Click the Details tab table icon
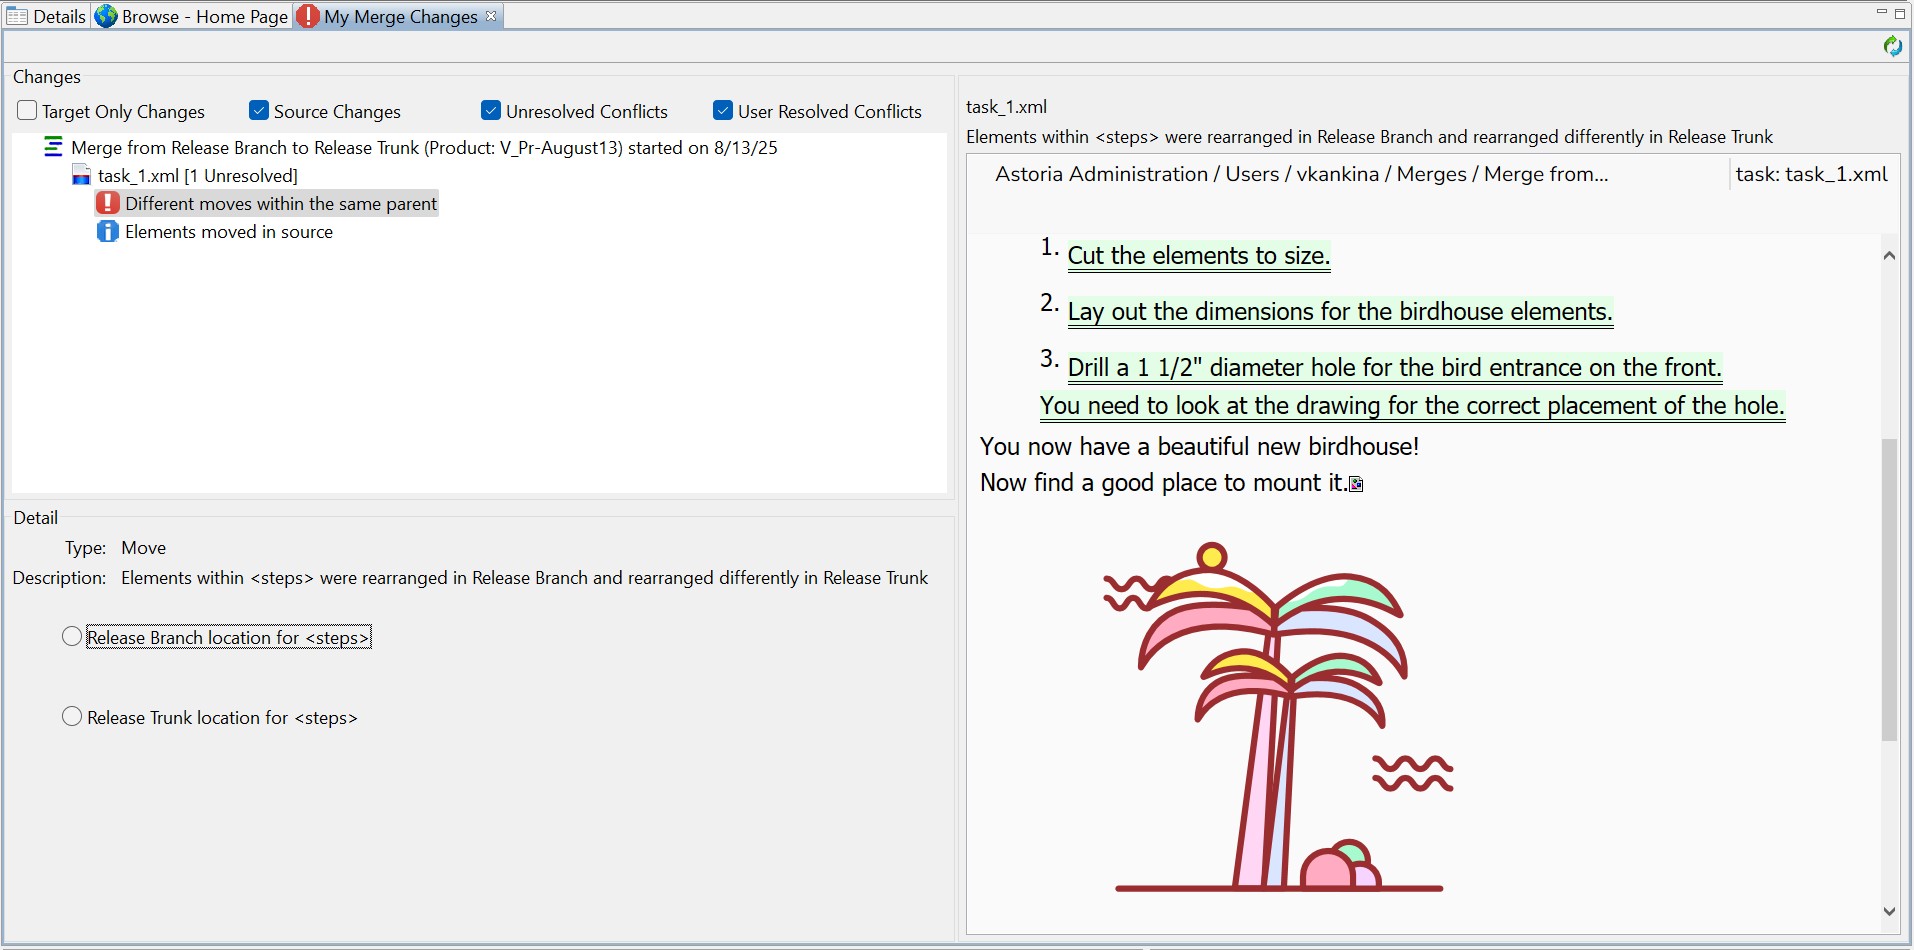Image resolution: width=1914 pixels, height=950 pixels. click(17, 16)
